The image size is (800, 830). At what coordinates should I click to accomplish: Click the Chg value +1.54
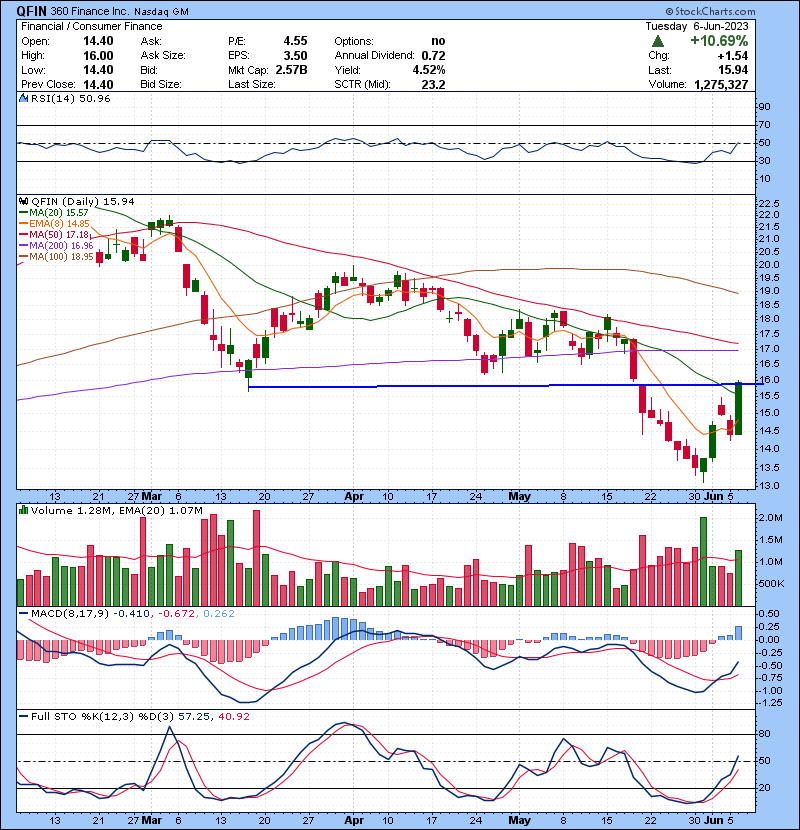pyautogui.click(x=733, y=56)
